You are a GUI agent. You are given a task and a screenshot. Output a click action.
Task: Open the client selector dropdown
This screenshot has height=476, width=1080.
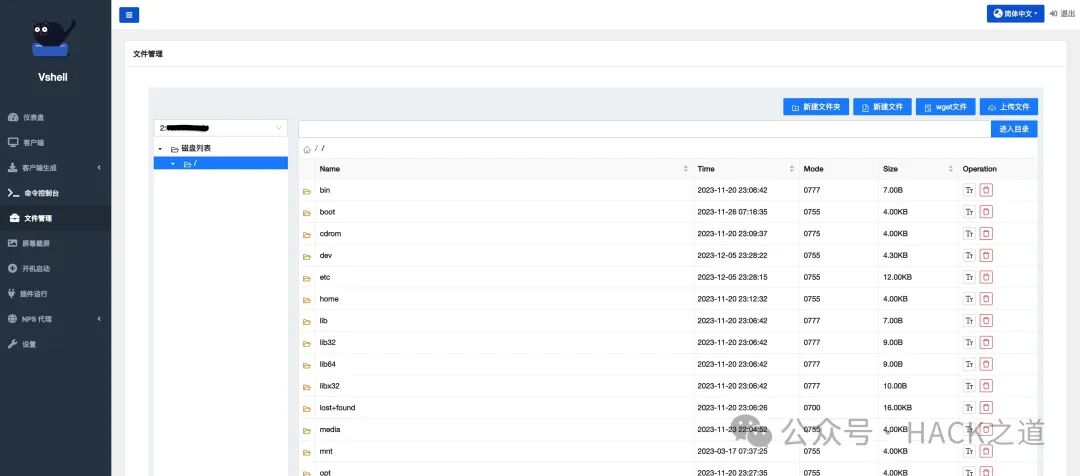[220, 127]
